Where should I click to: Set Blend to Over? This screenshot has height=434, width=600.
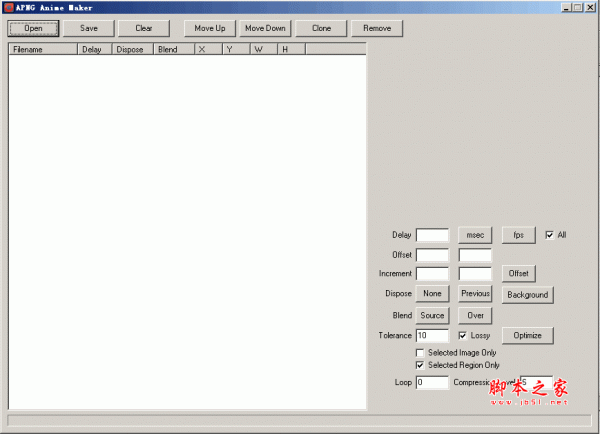[475, 315]
